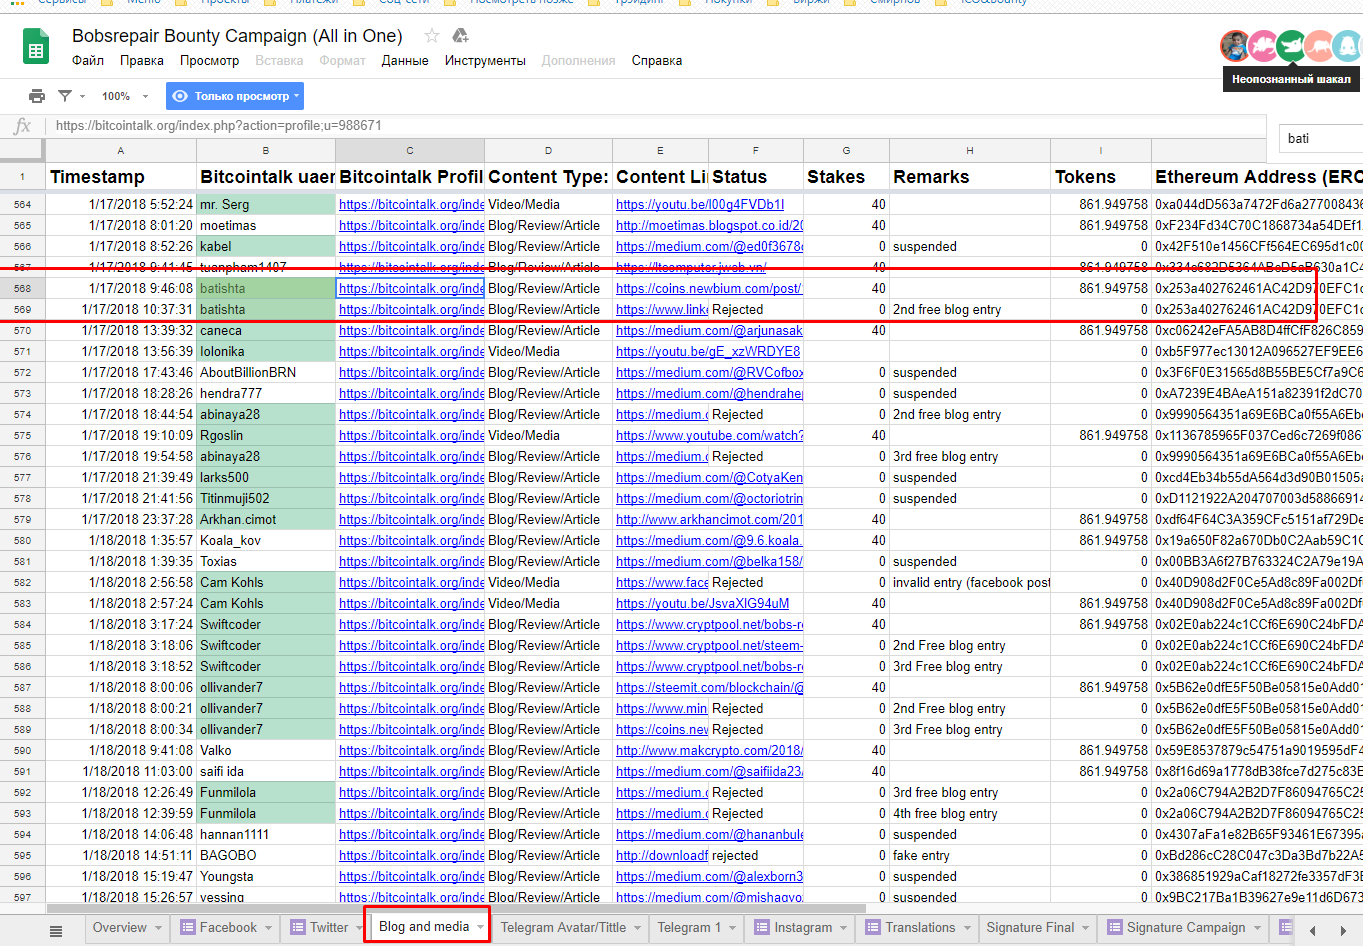Open the youtu.be/JsvaXlG94uM link
Viewport: 1363px width, 946px height.
702,603
